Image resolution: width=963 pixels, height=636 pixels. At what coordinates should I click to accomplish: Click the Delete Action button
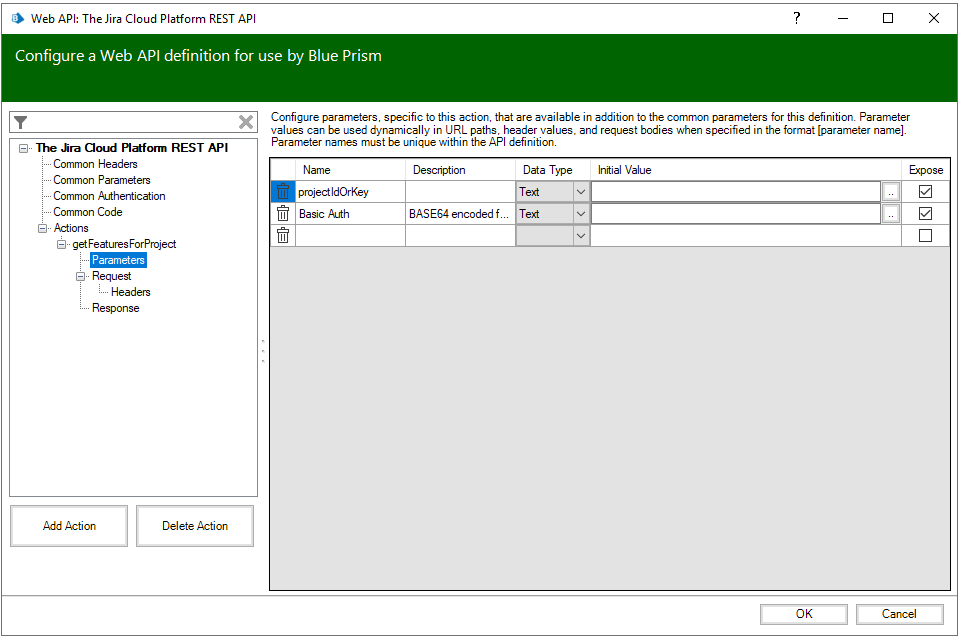click(195, 526)
